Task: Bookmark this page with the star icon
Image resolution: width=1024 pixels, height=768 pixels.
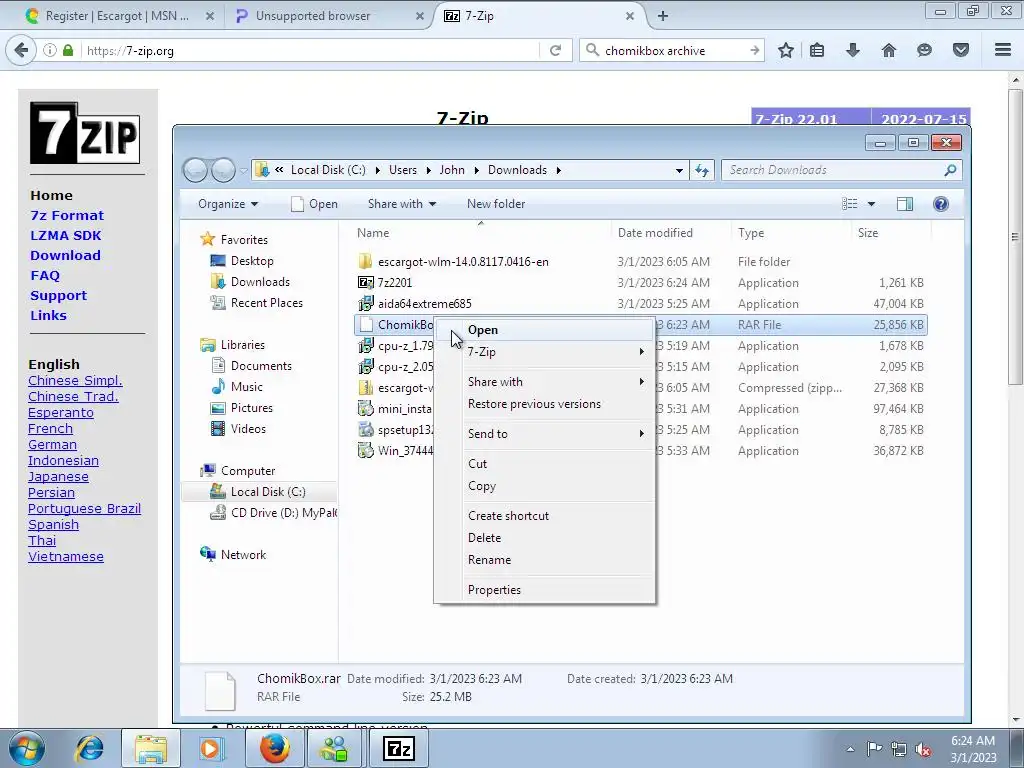Action: point(786,50)
